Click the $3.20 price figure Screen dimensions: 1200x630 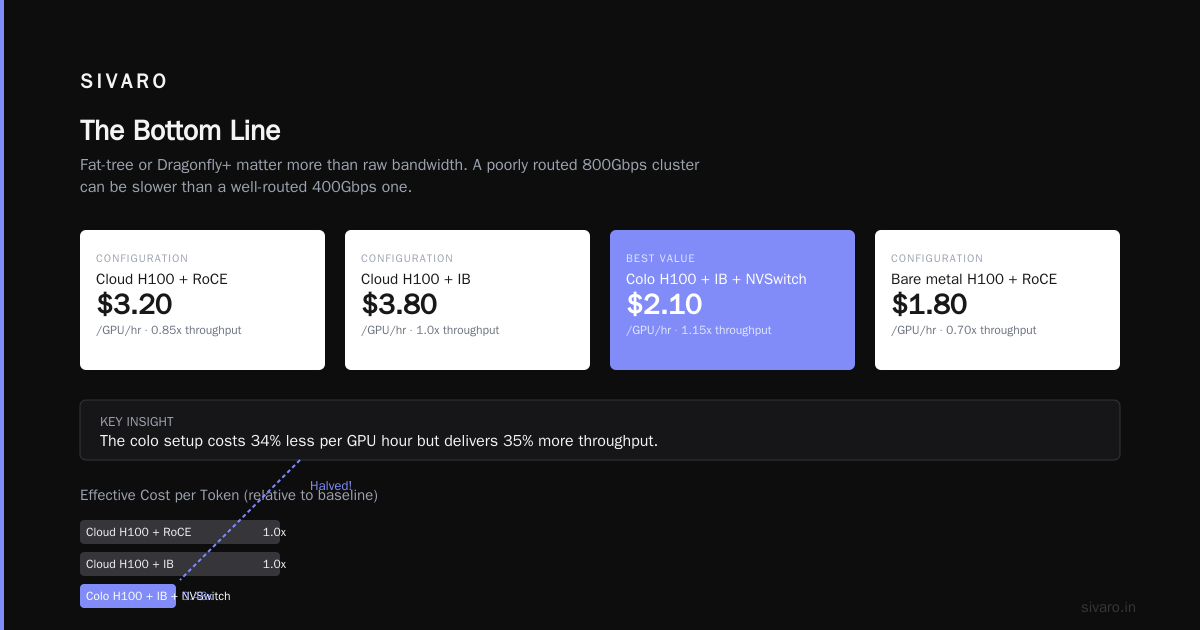coord(134,304)
